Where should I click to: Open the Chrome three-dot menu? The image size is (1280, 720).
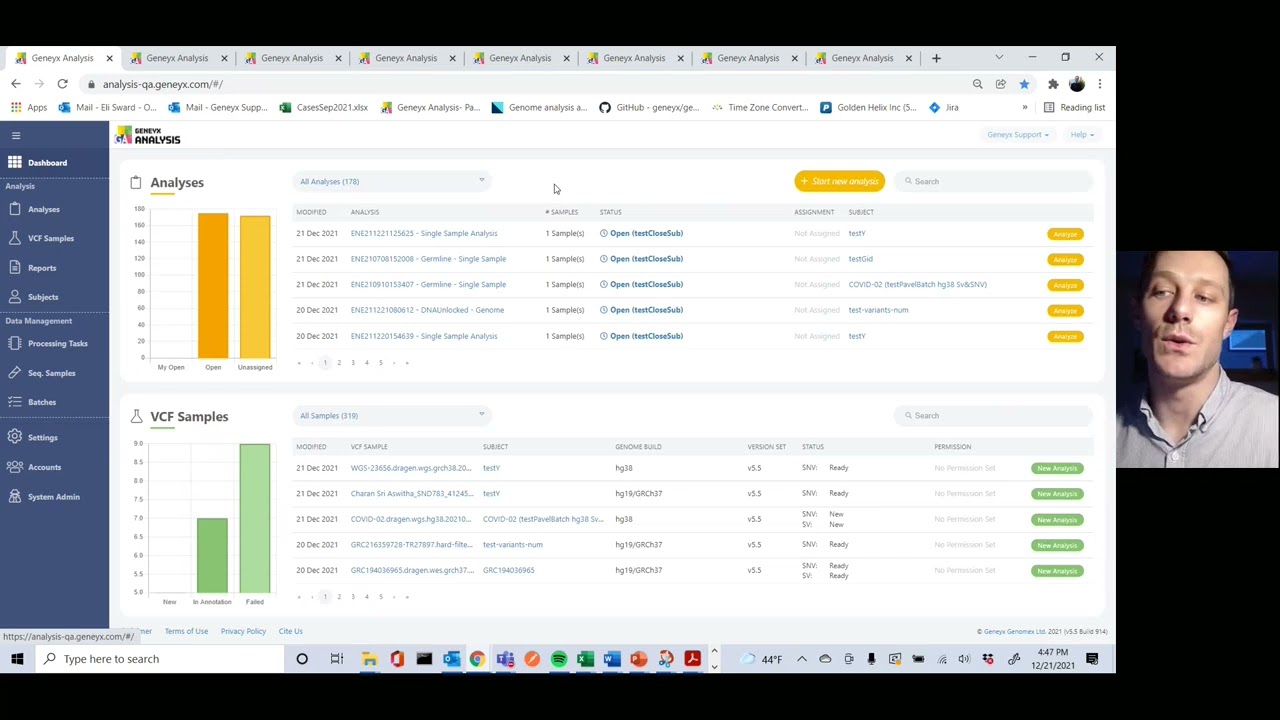[1099, 84]
